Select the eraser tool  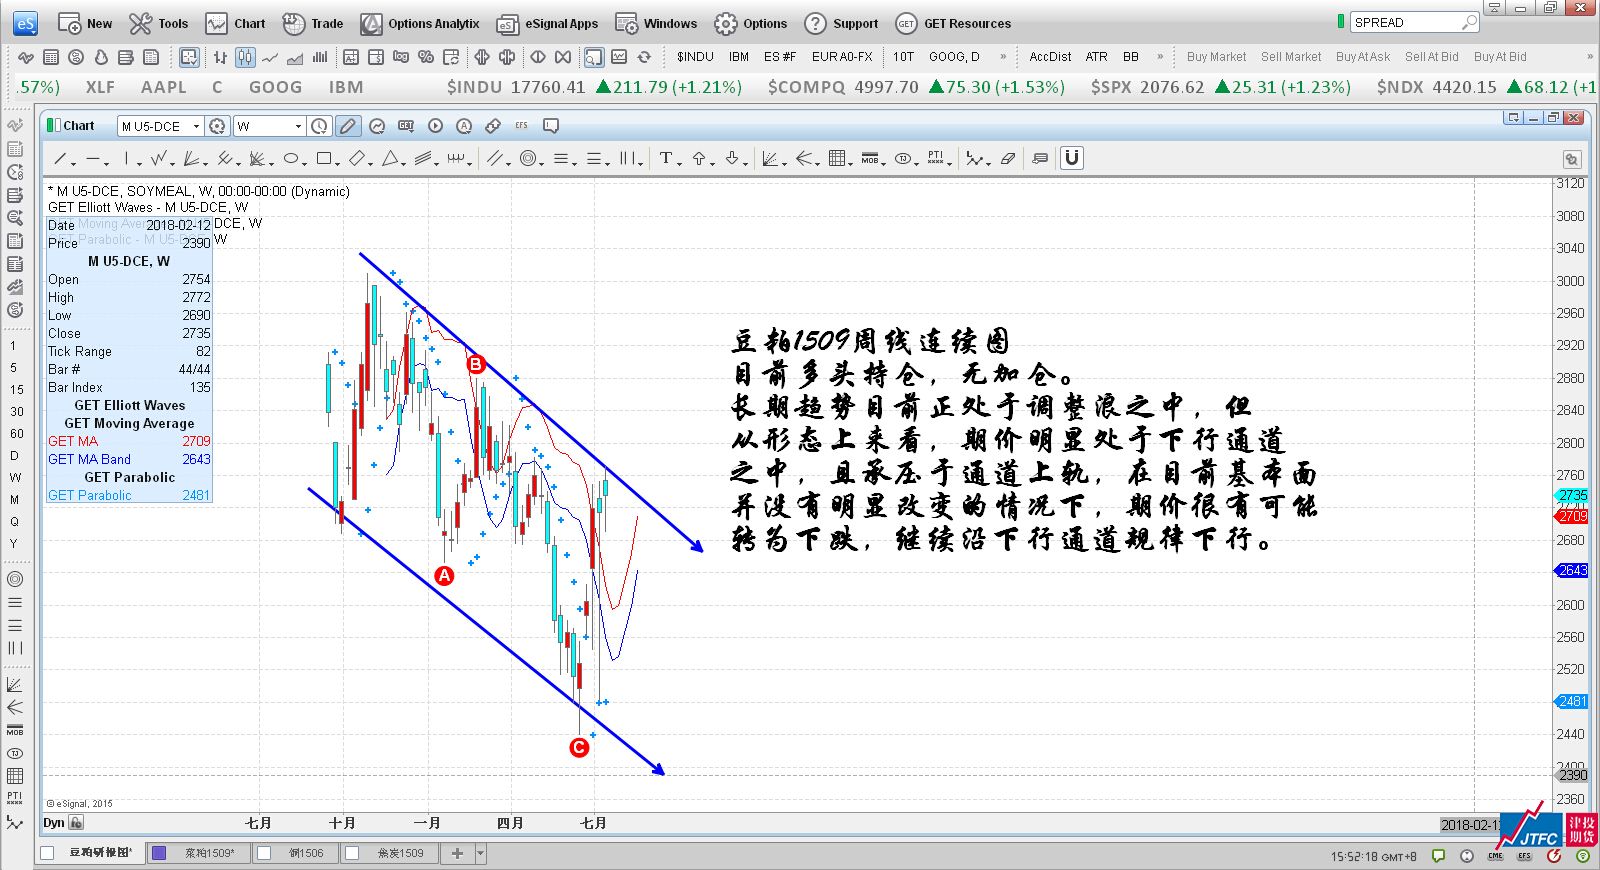1008,158
